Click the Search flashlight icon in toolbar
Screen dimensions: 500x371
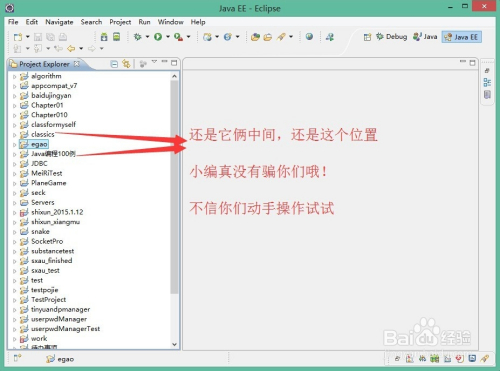point(281,37)
